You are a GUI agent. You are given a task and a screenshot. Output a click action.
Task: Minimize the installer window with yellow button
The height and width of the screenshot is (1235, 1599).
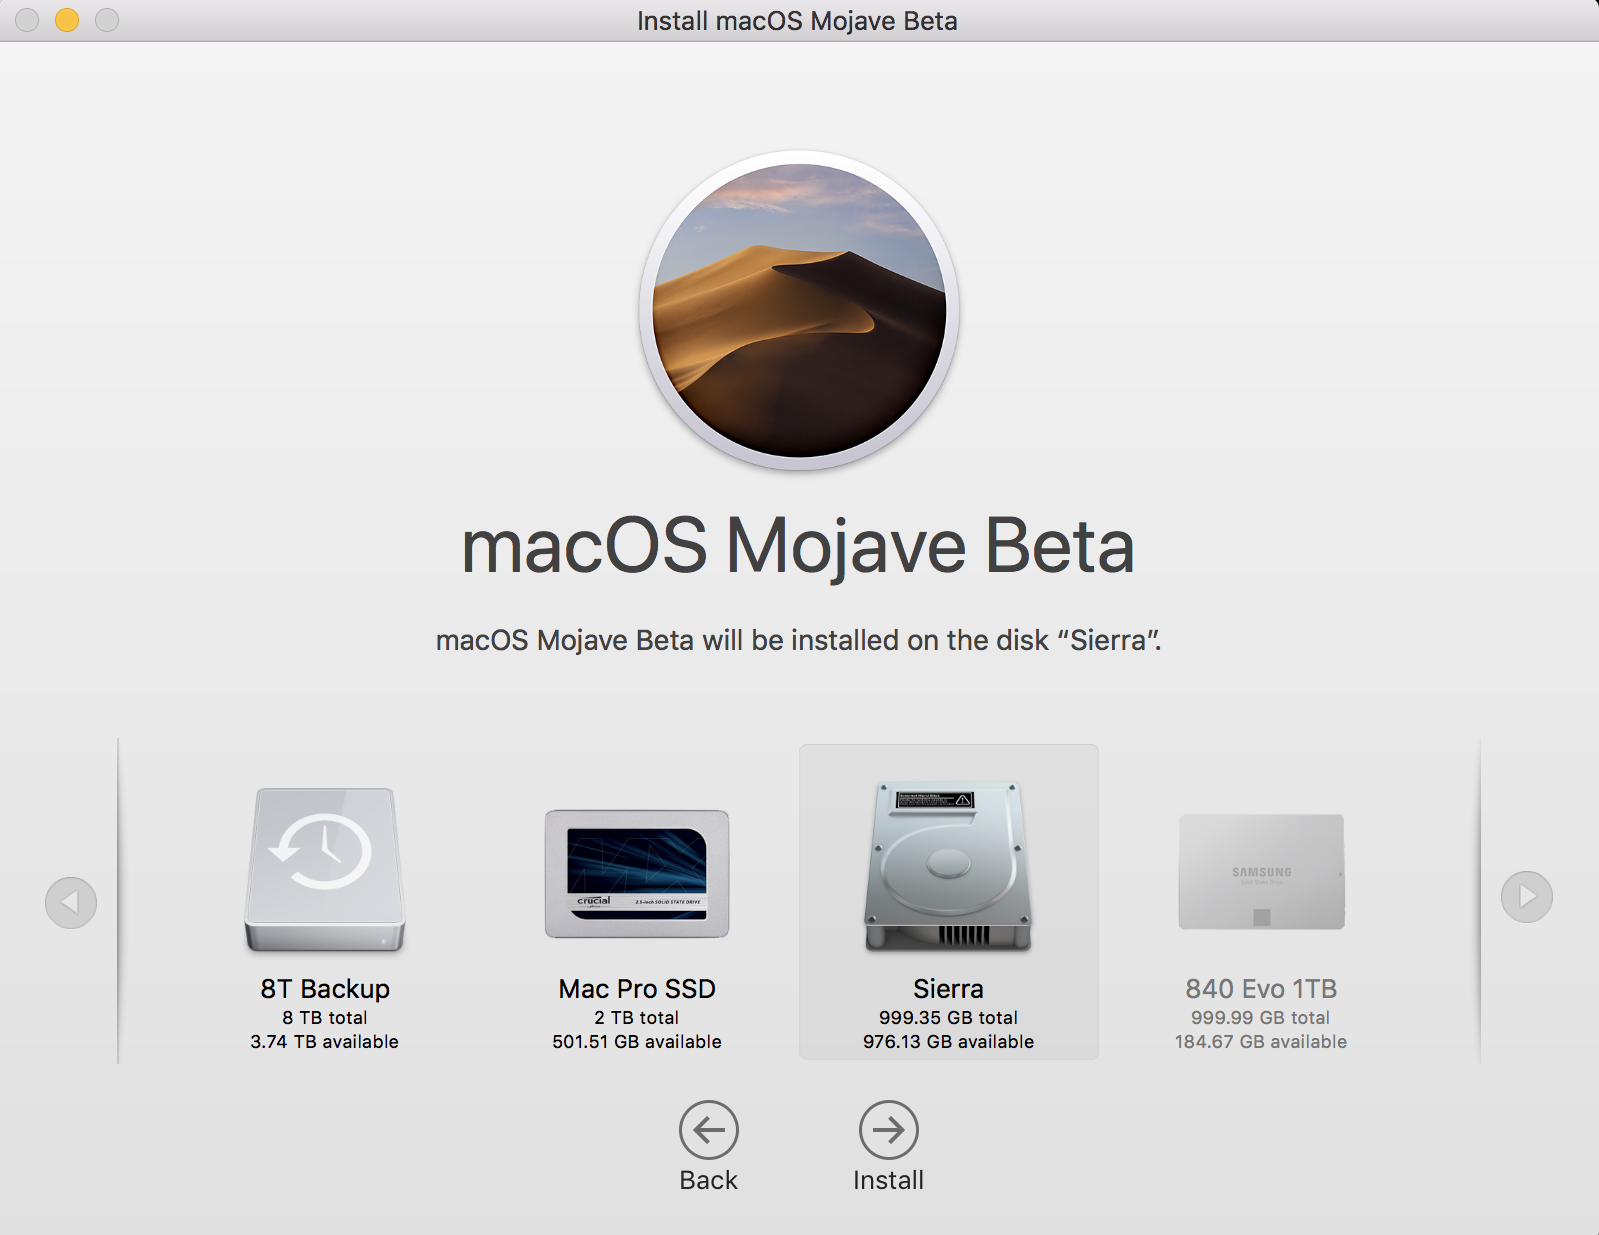(x=67, y=20)
